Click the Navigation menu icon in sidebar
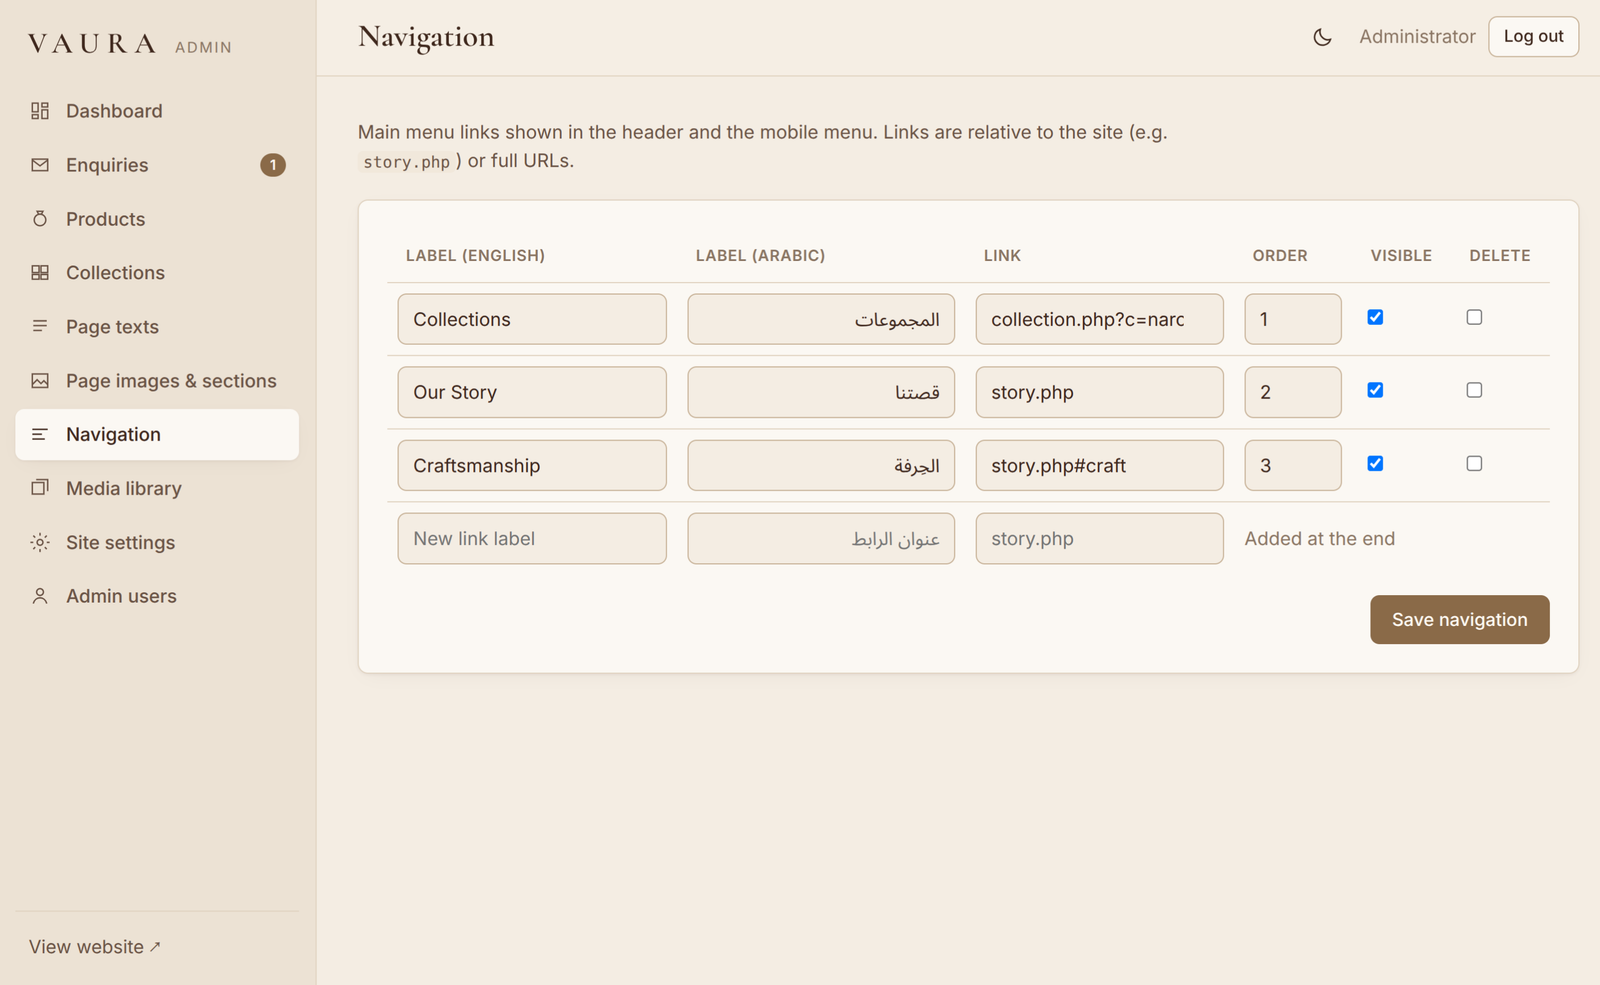 pyautogui.click(x=40, y=434)
